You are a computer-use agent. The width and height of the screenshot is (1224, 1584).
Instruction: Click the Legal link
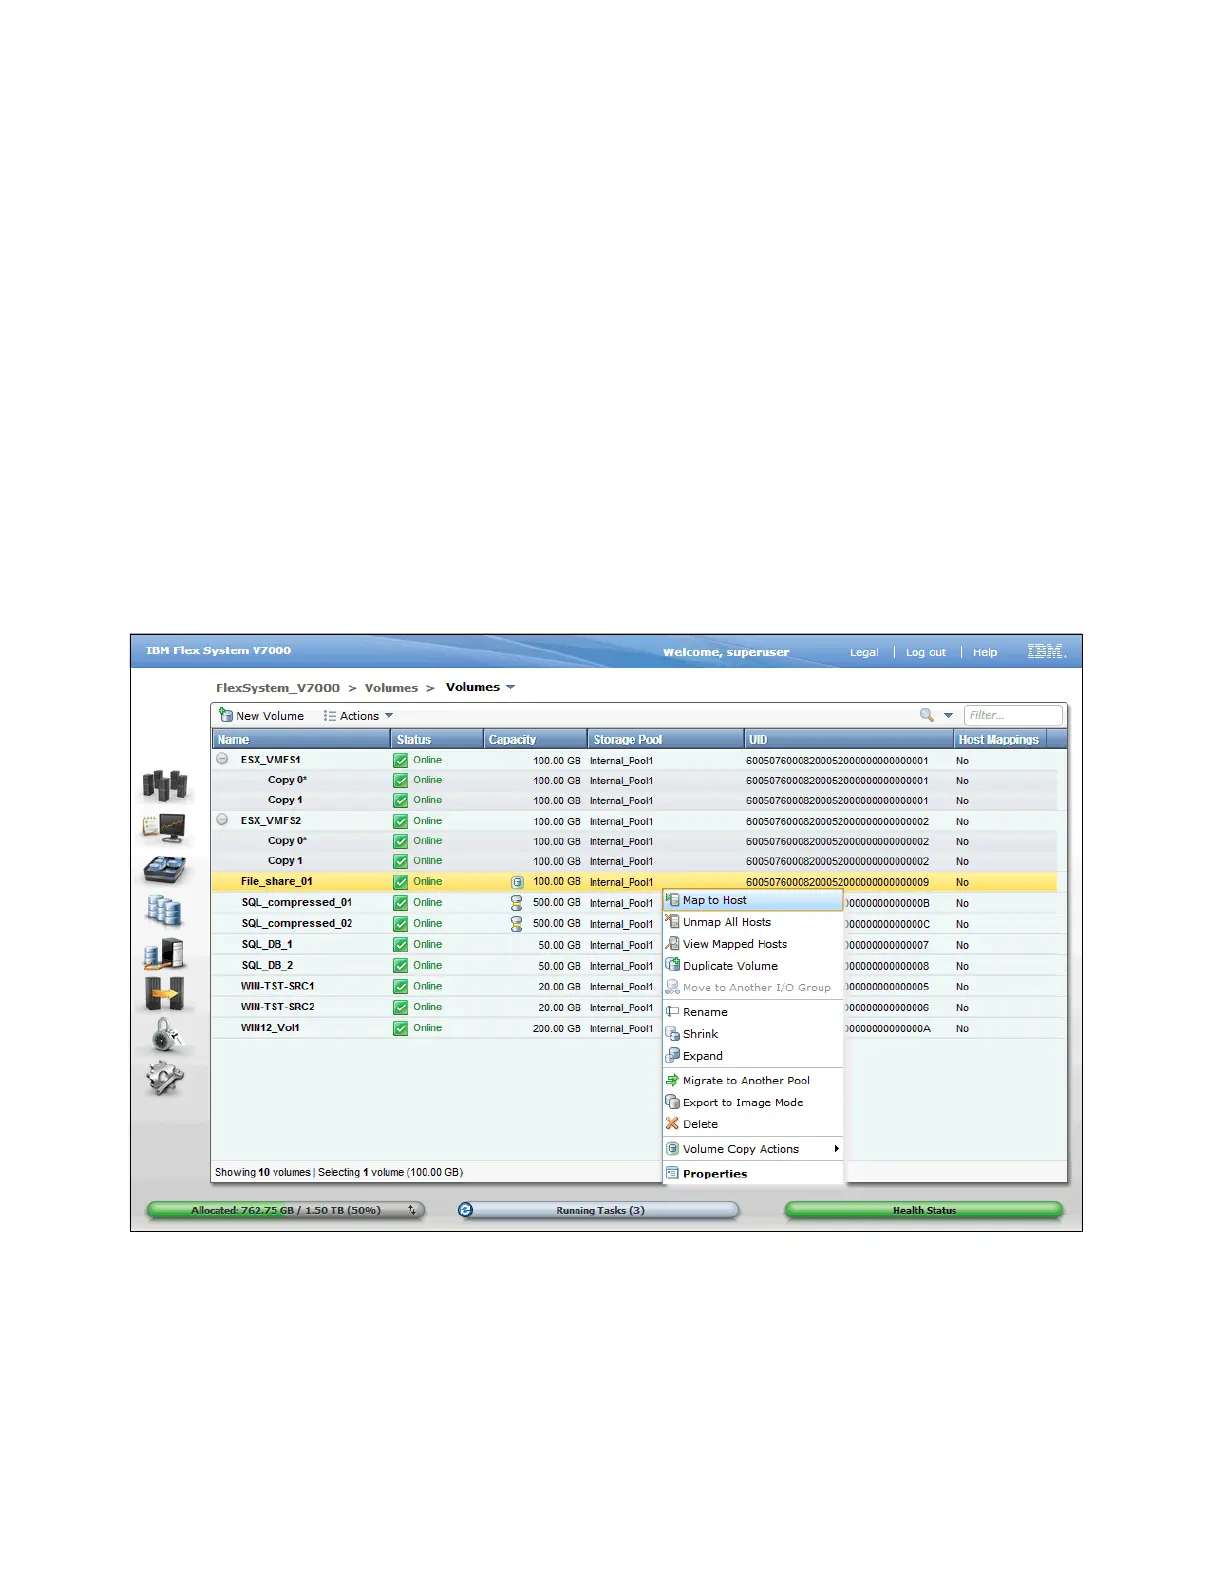864,652
